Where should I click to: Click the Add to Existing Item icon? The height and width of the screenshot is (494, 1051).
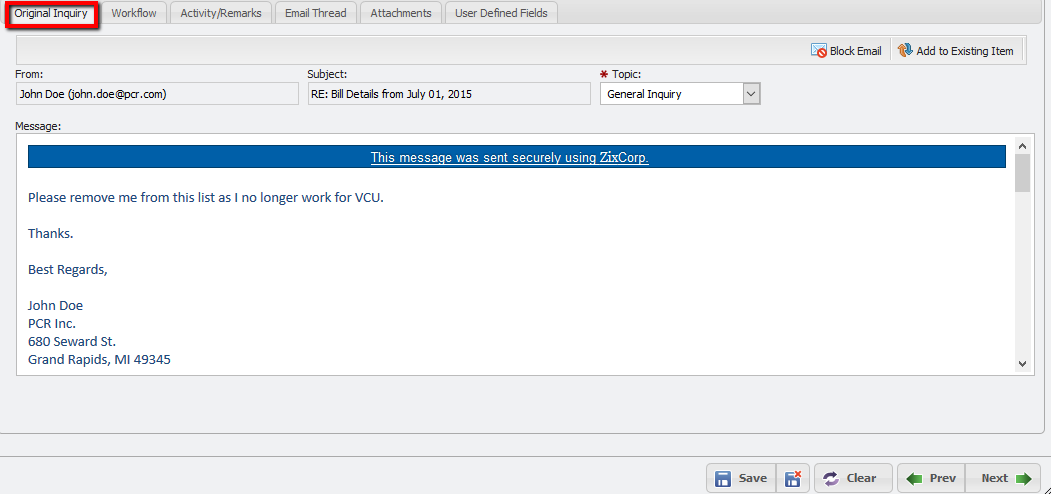(905, 51)
